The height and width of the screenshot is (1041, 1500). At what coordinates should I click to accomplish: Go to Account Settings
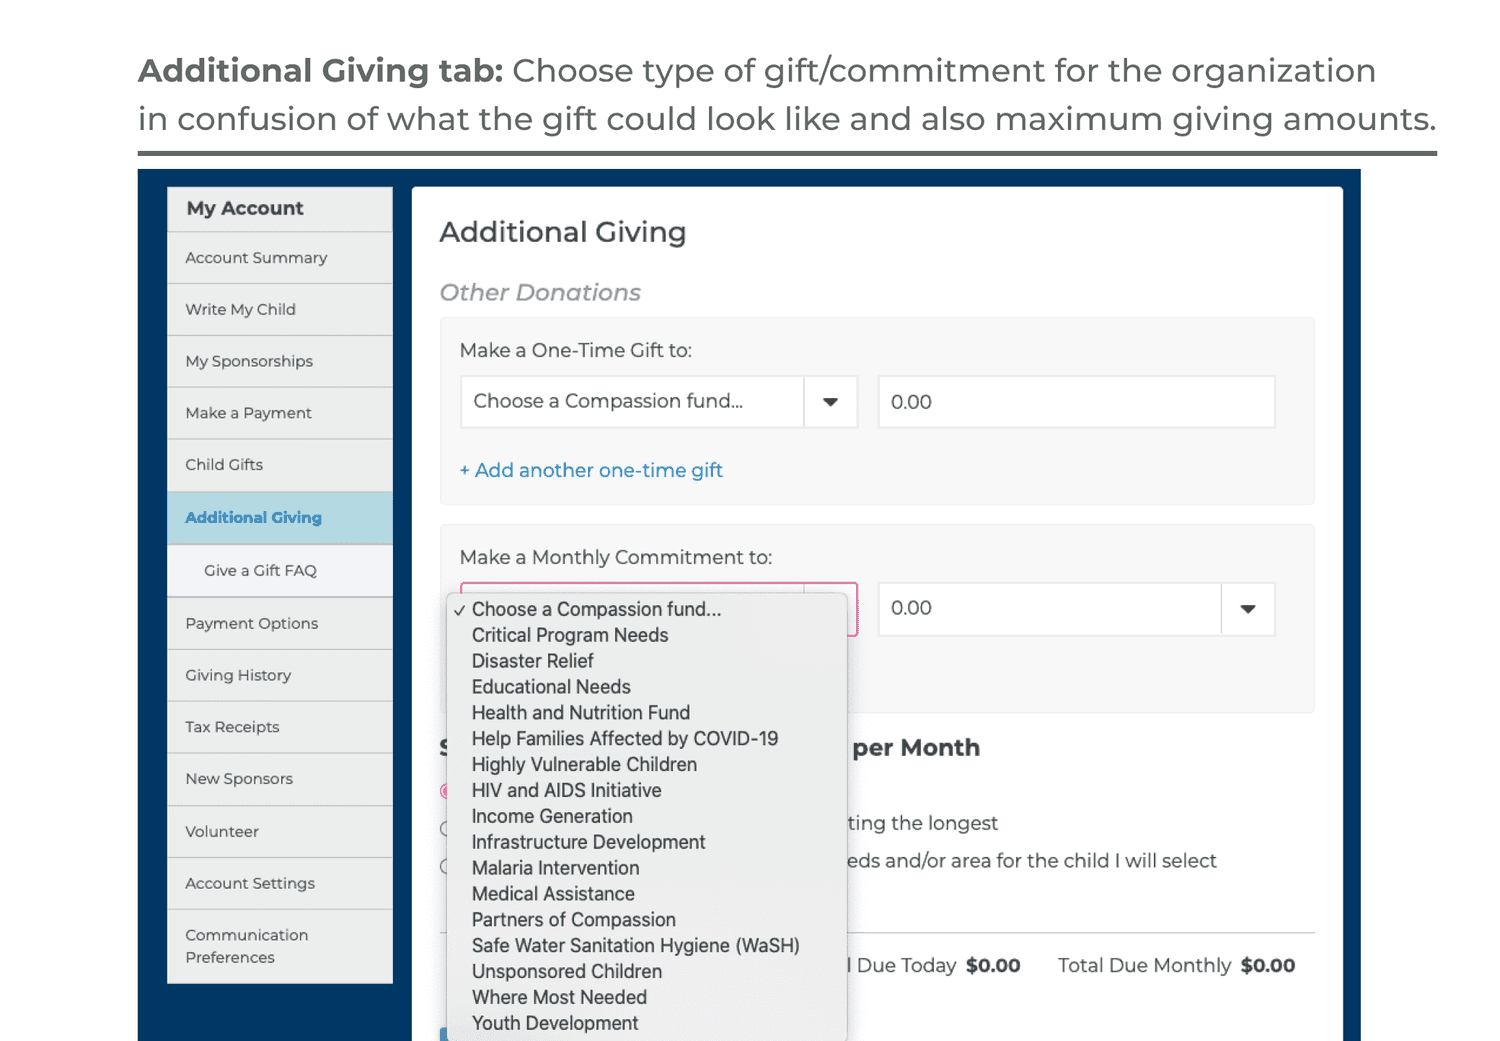(x=280, y=884)
